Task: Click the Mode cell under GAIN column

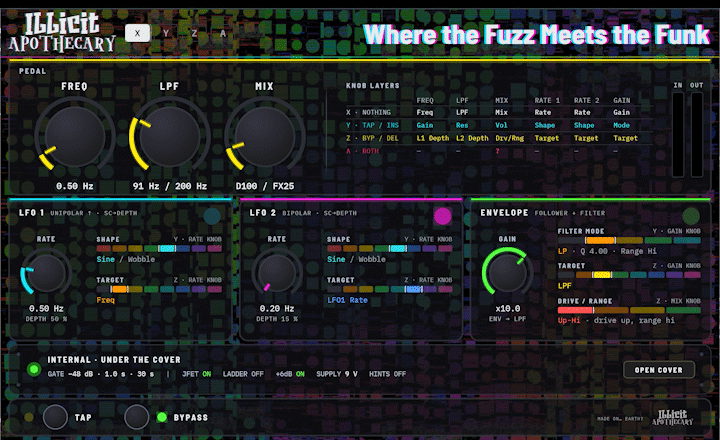Action: tap(621, 125)
